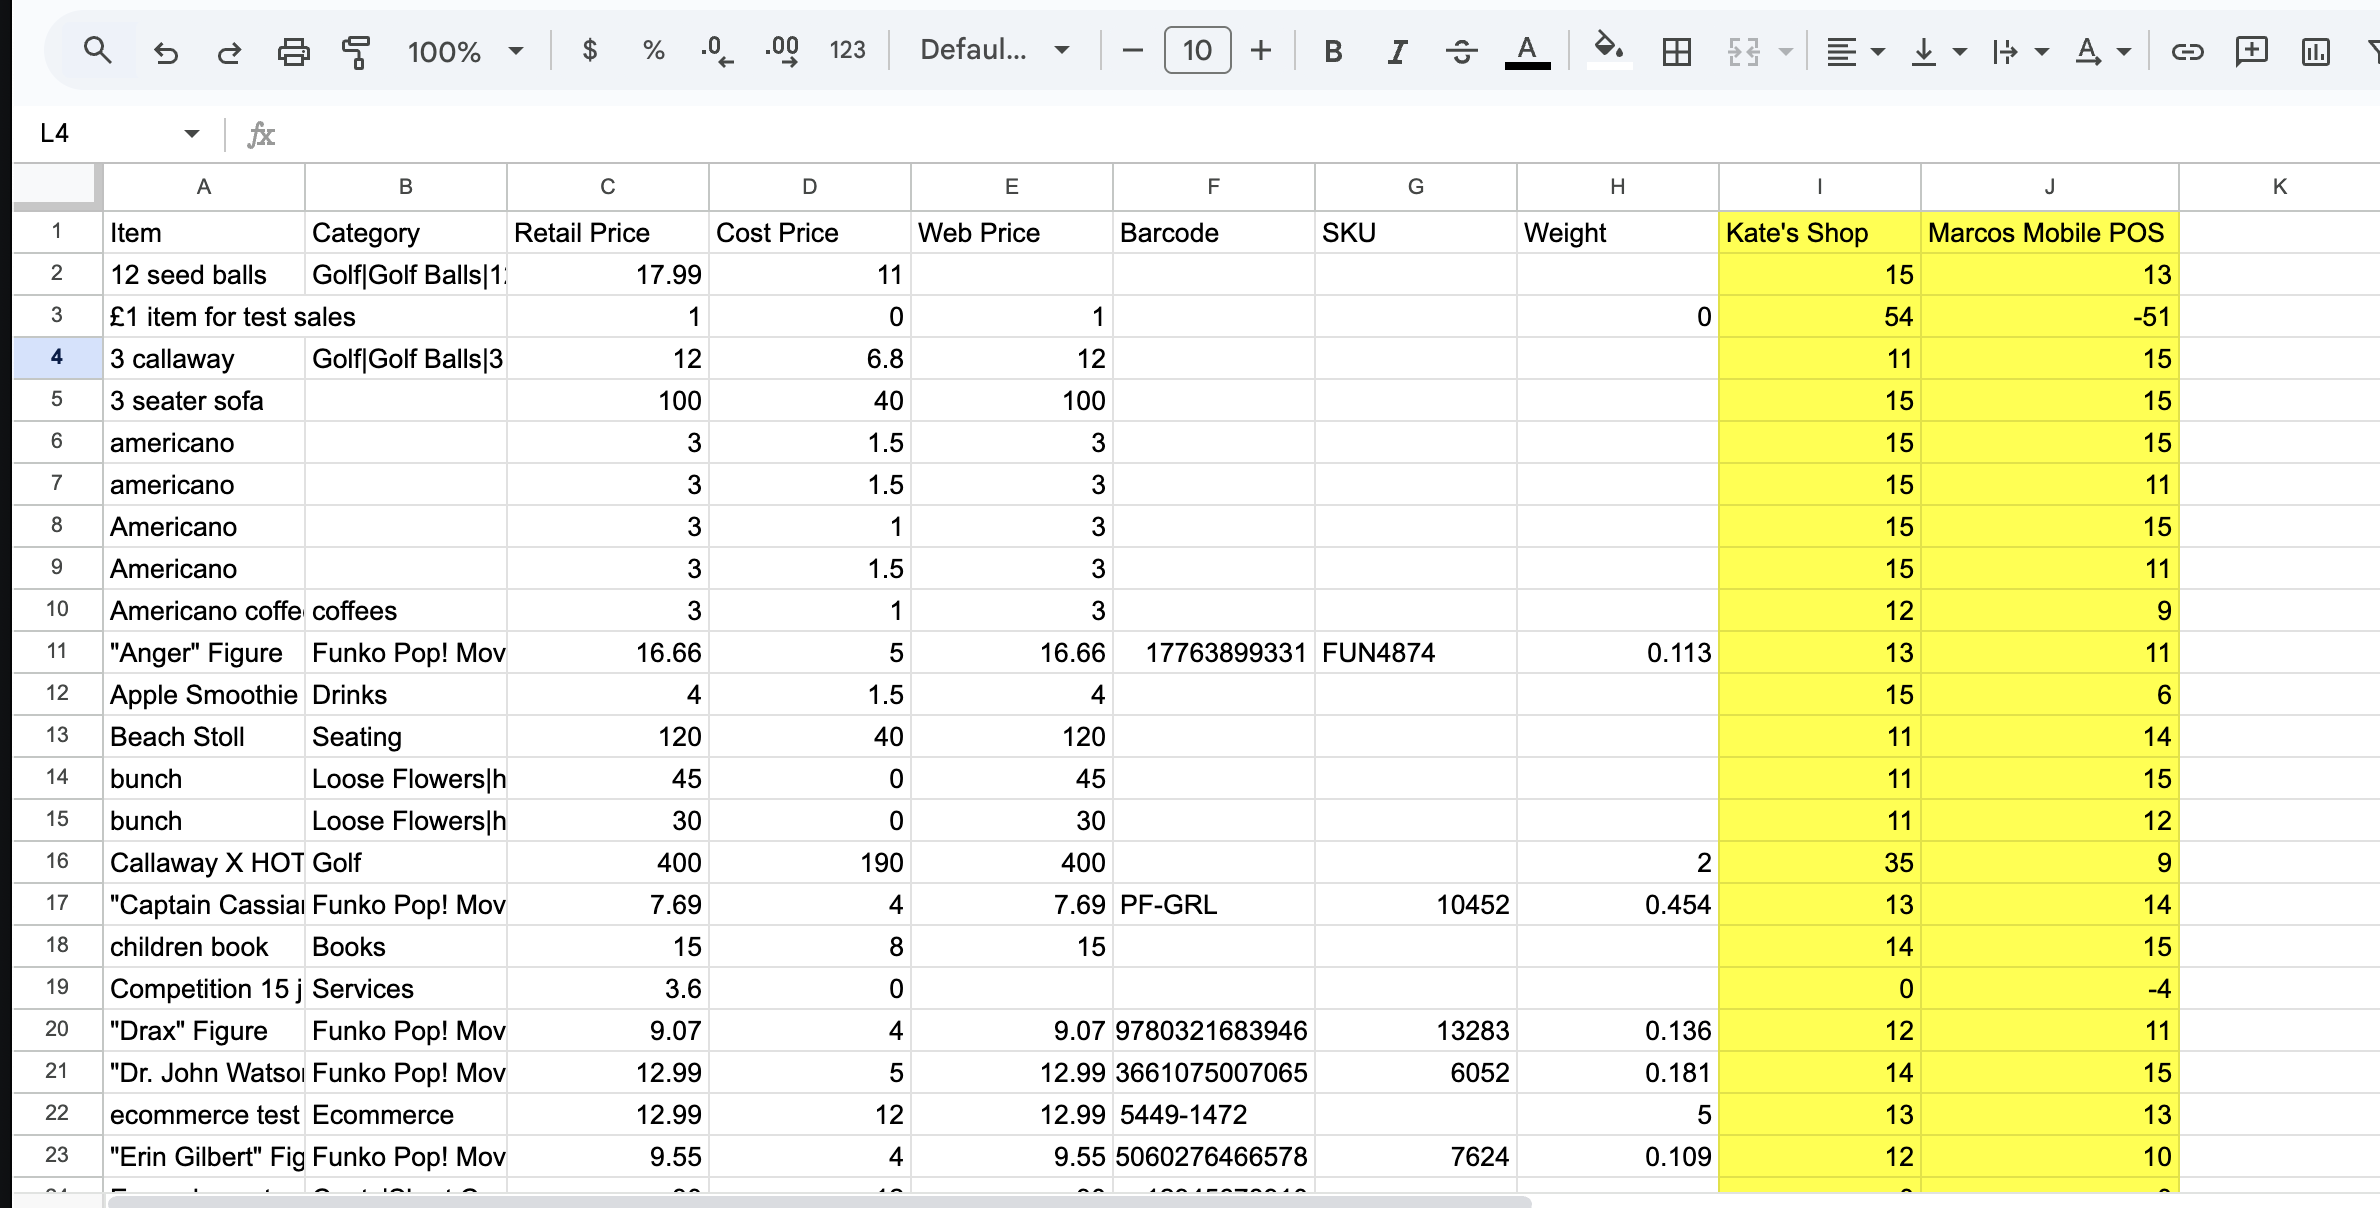2380x1208 pixels.
Task: Toggle strikethrough formatting
Action: (x=1461, y=51)
